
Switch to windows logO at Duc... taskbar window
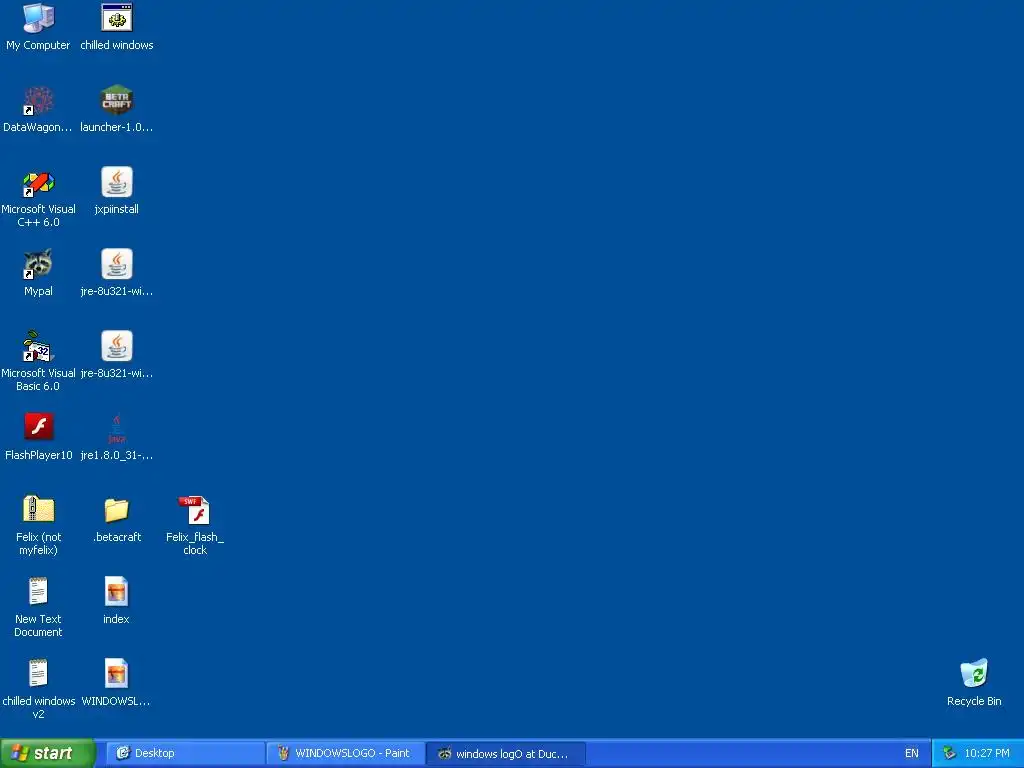pos(506,753)
